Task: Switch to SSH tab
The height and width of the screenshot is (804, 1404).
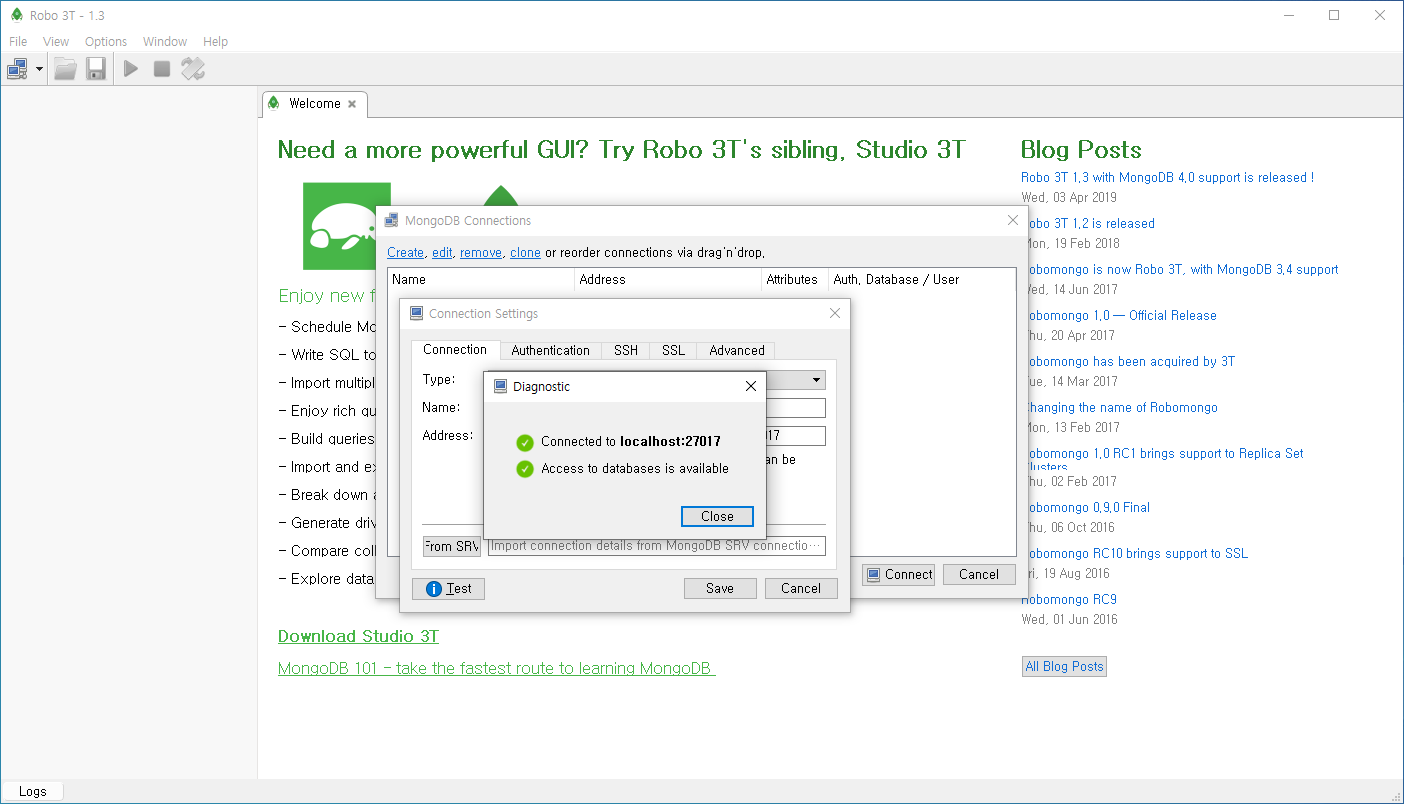Action: pyautogui.click(x=626, y=350)
